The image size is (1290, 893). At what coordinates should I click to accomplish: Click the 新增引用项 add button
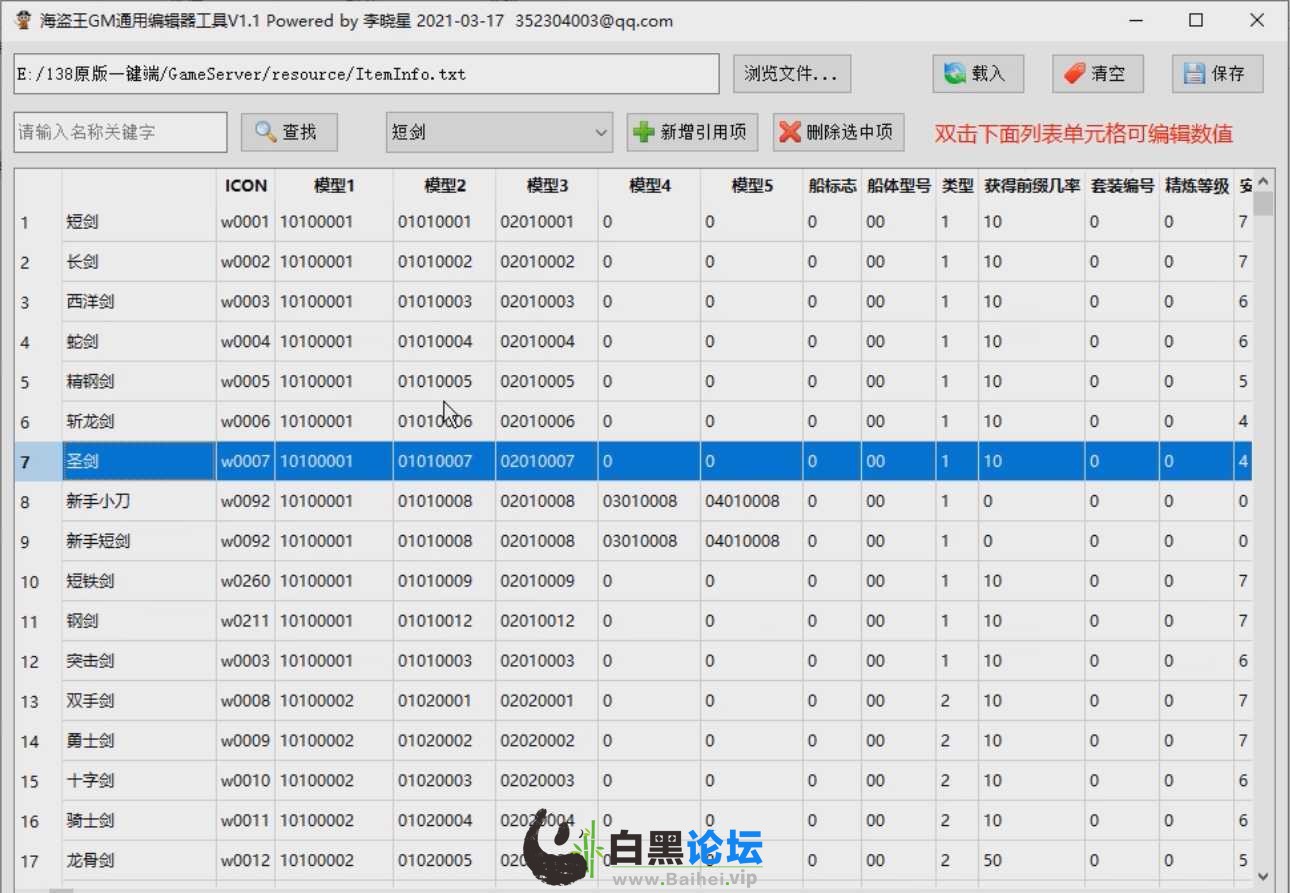(x=692, y=132)
